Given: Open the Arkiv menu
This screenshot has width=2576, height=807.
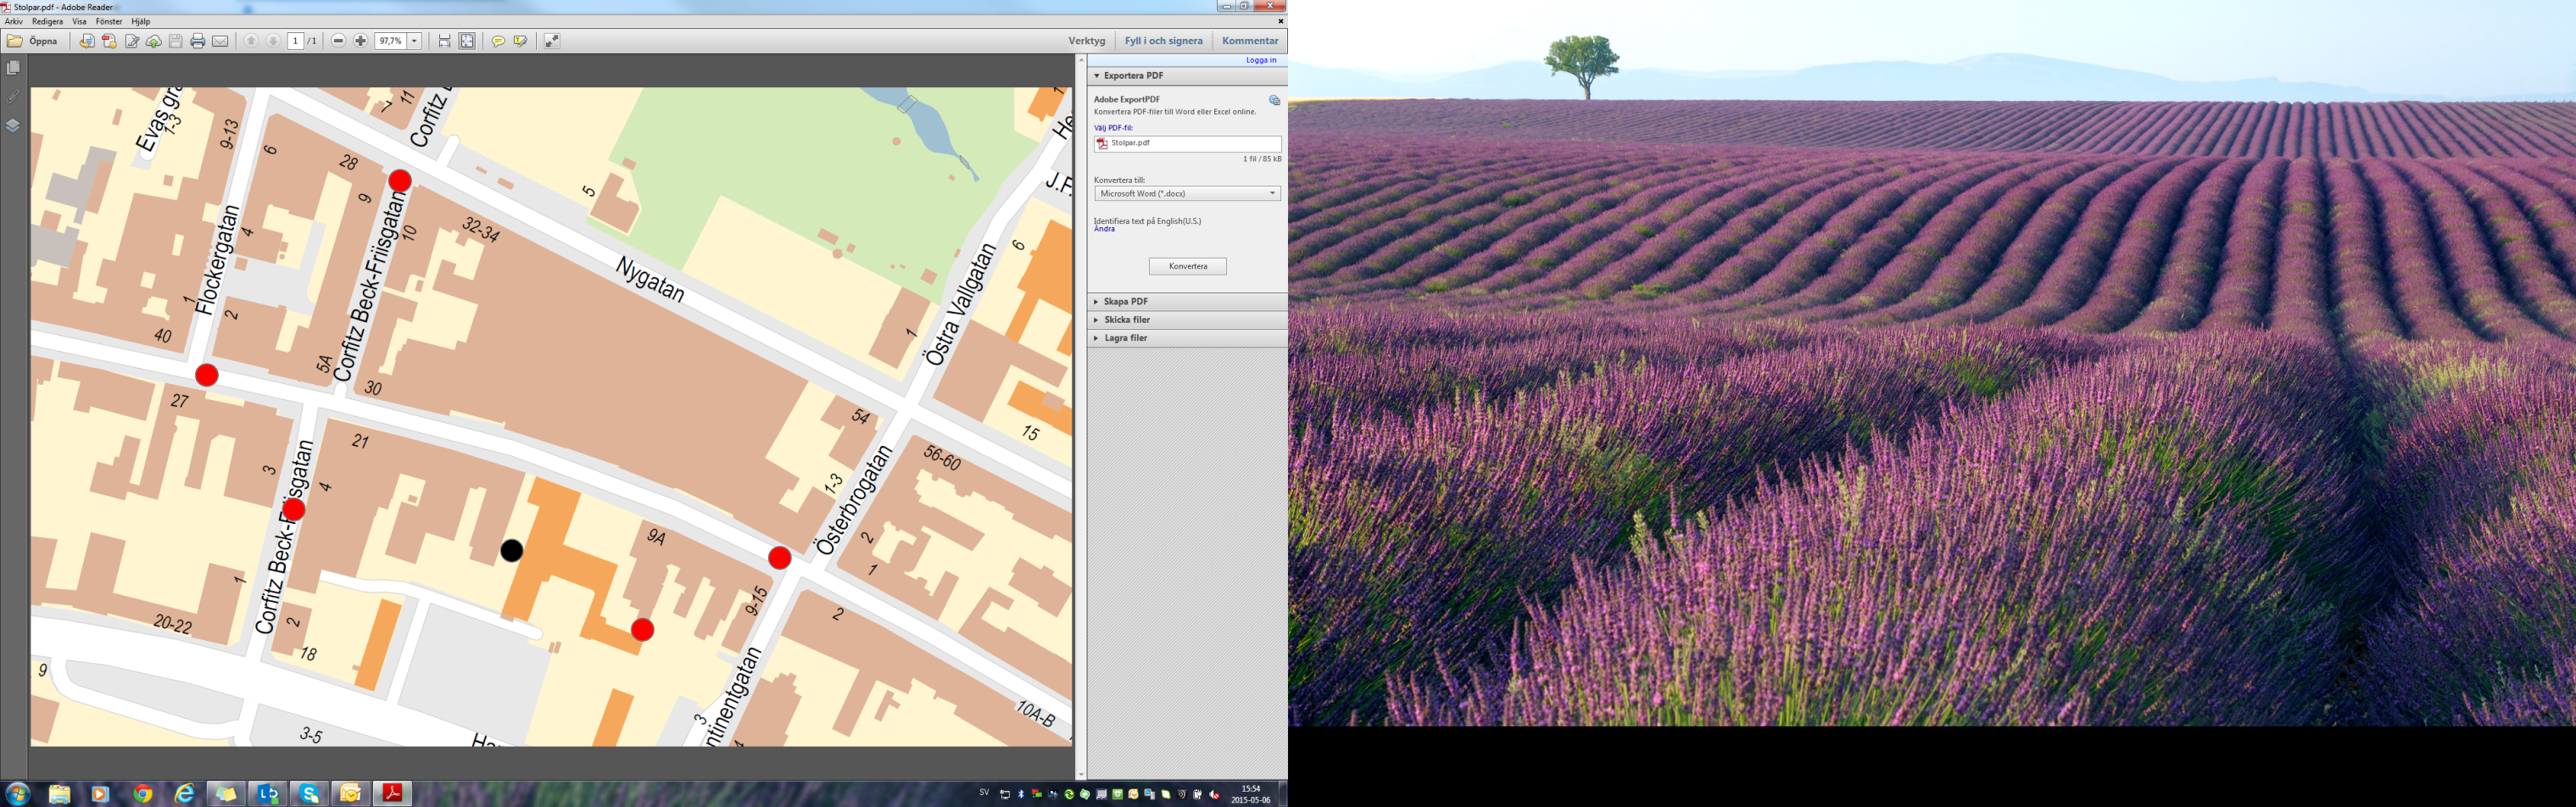Looking at the screenshot, I should [x=14, y=21].
